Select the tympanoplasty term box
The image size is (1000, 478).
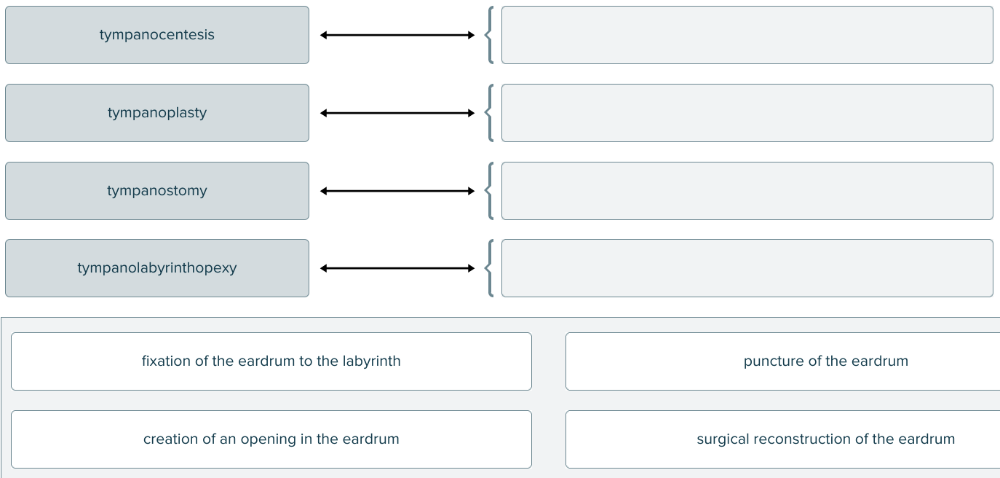[157, 113]
